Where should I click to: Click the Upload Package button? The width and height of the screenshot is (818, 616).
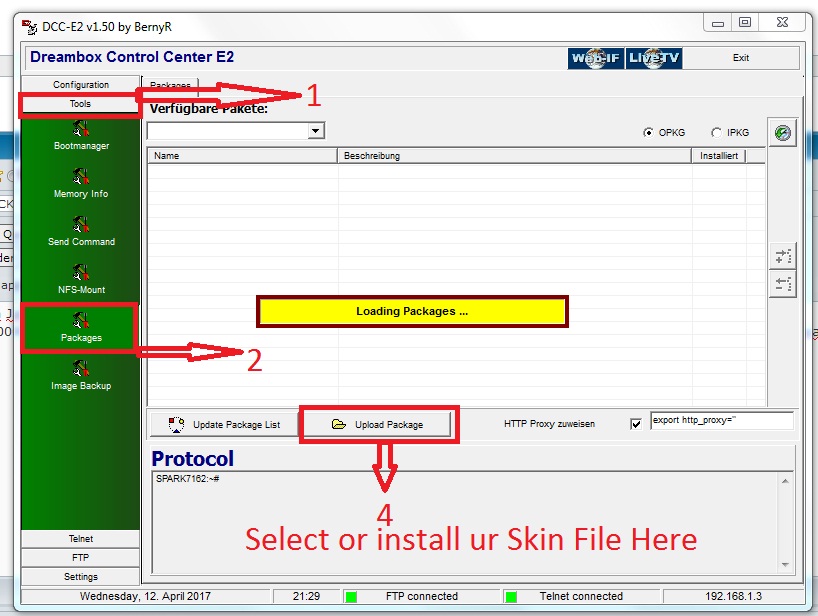[x=377, y=425]
